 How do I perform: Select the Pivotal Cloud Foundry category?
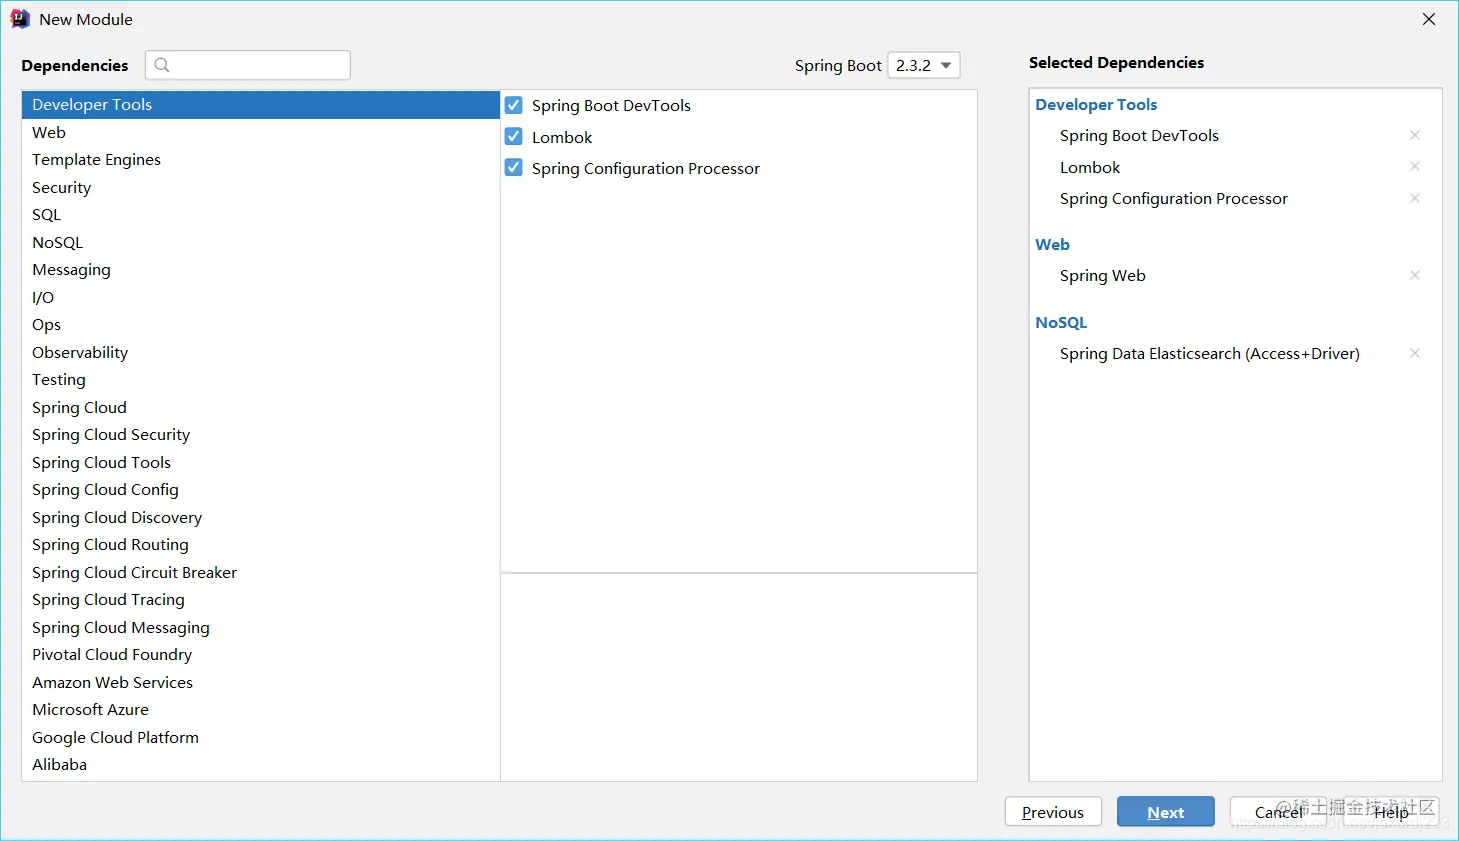pyautogui.click(x=261, y=655)
